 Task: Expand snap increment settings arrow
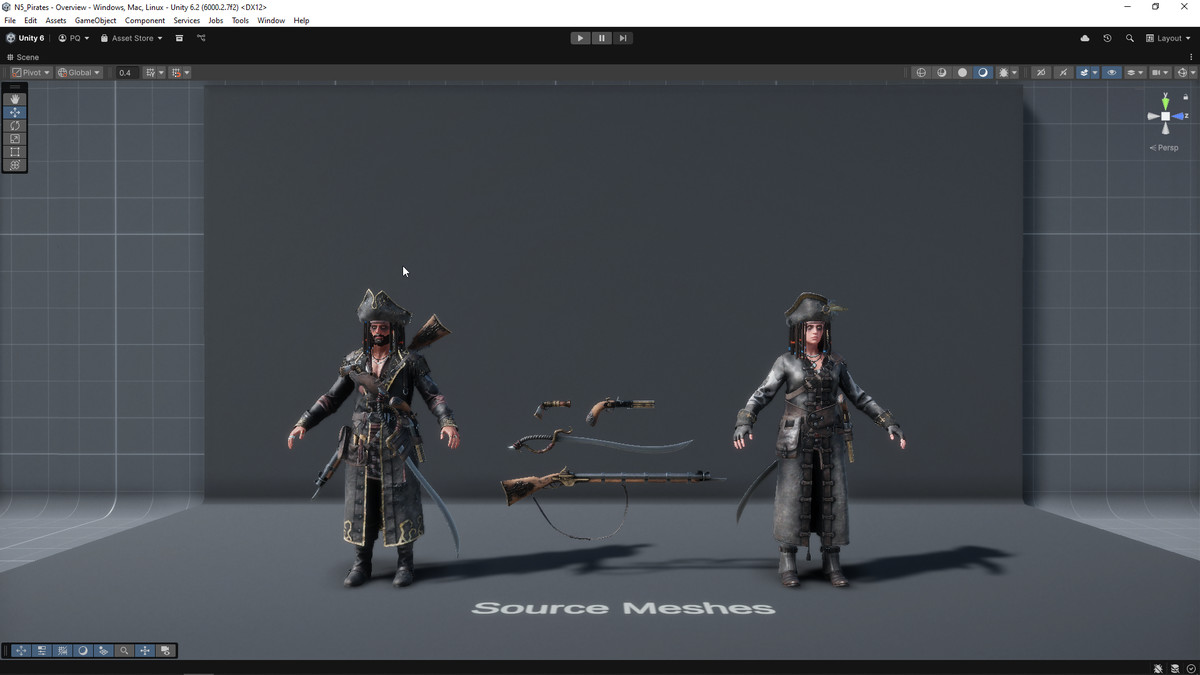coord(187,72)
